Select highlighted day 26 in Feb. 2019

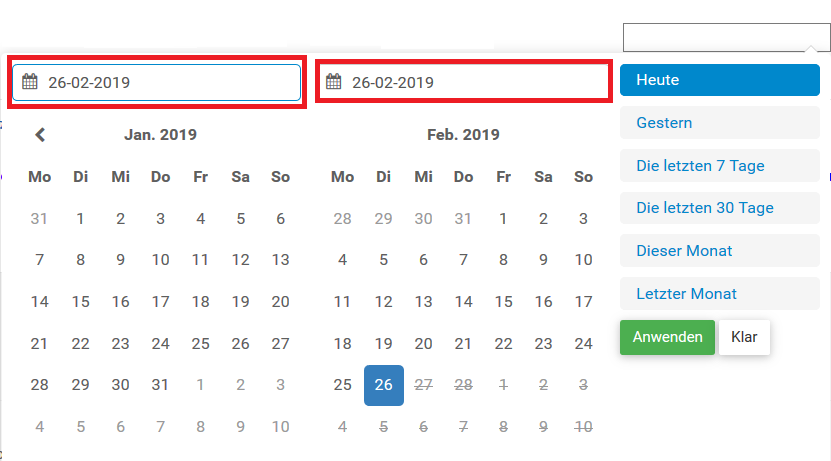coord(384,385)
